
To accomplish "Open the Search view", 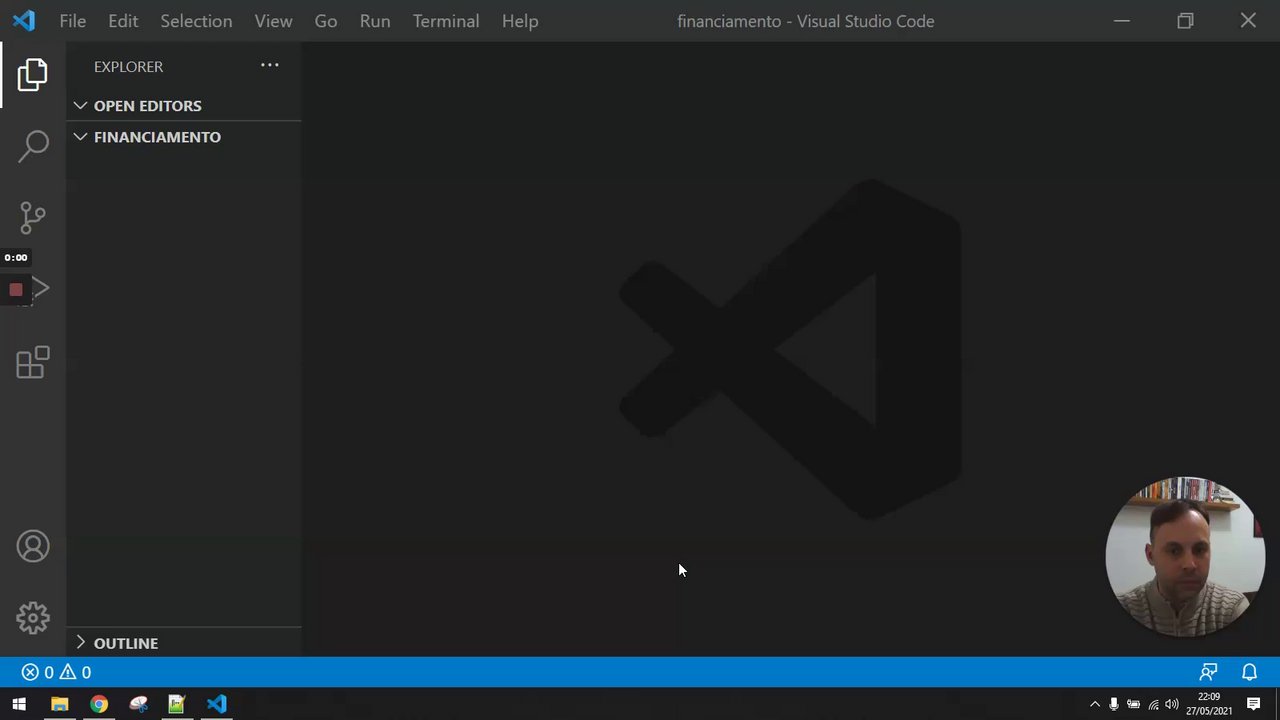I will (33, 146).
